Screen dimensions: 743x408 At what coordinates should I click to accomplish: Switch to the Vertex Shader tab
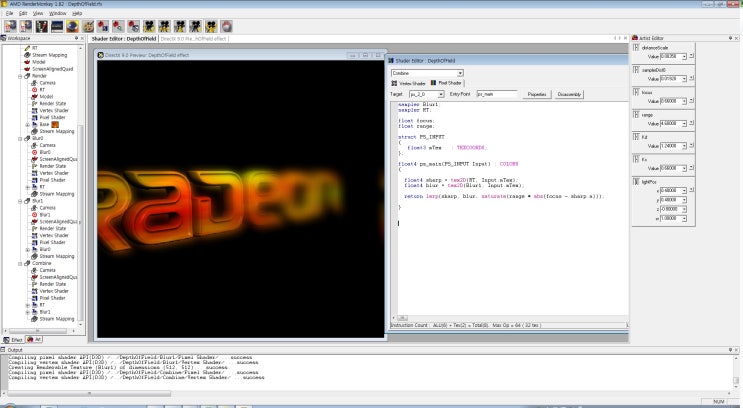(x=406, y=83)
